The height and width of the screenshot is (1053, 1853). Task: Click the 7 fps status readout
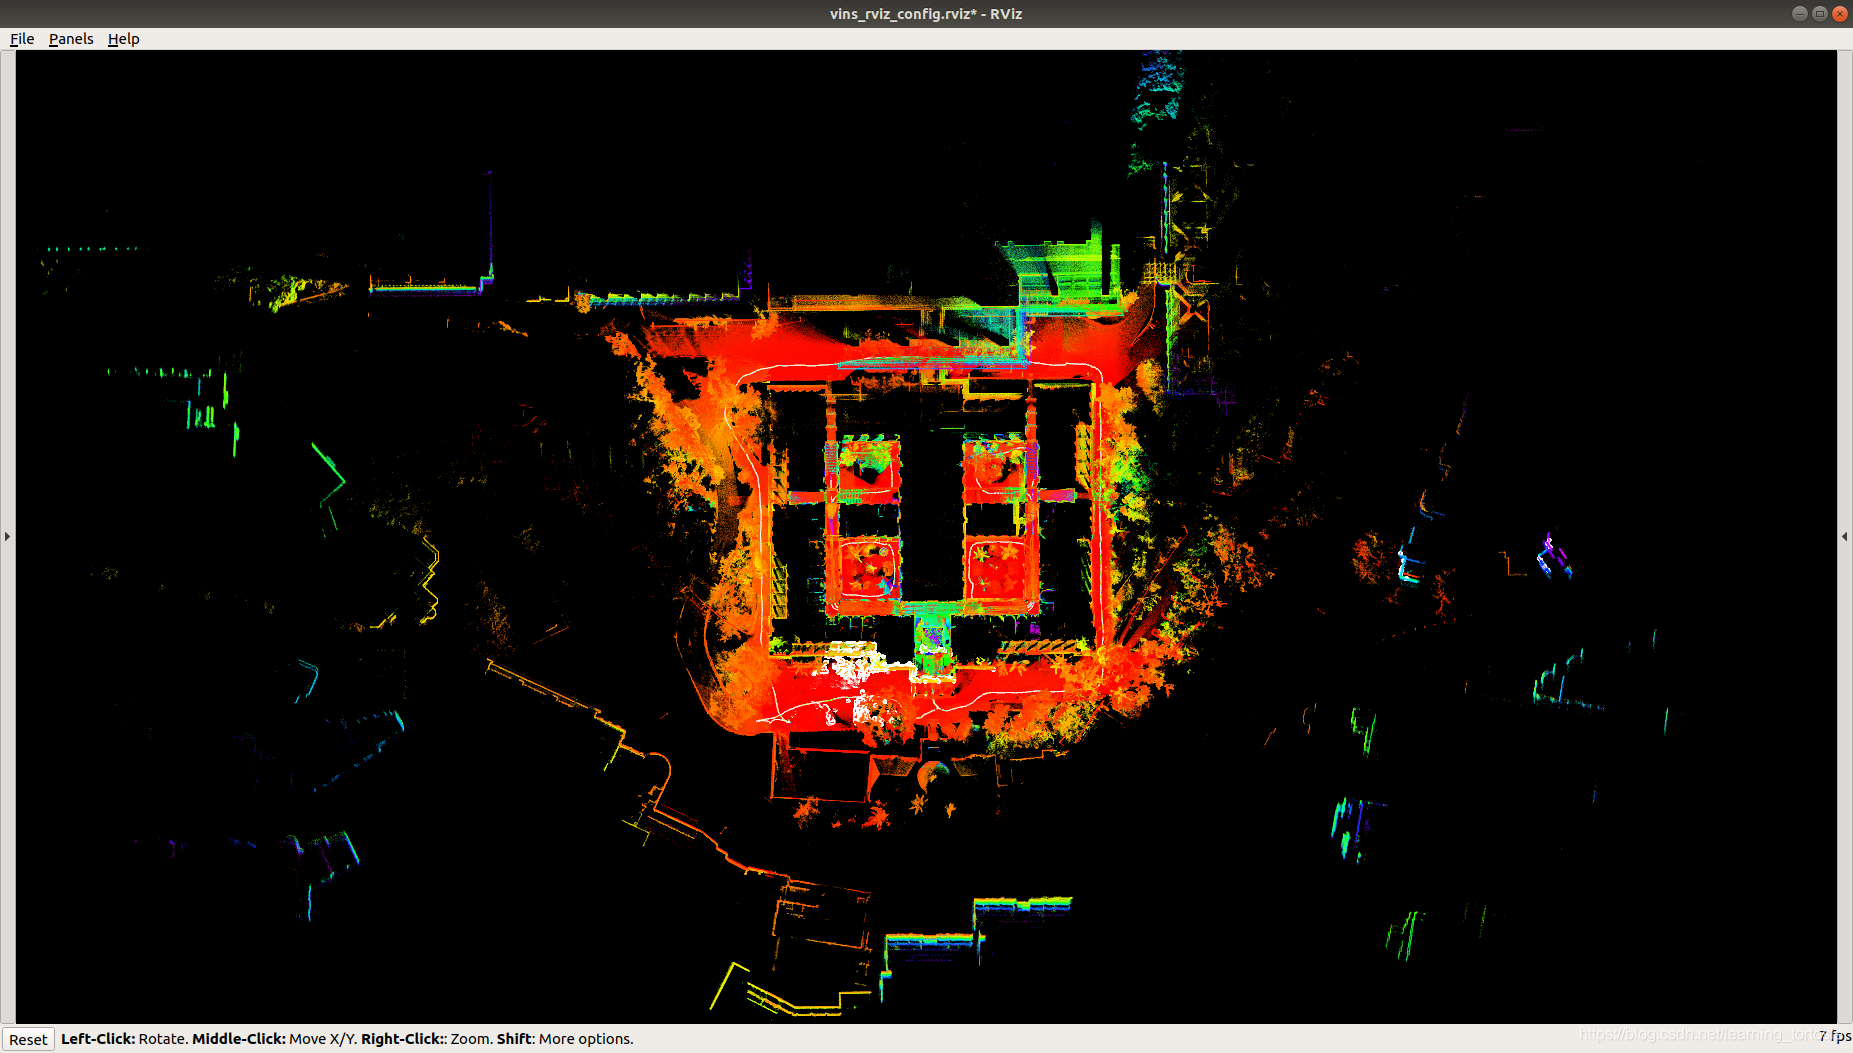coord(1835,1036)
